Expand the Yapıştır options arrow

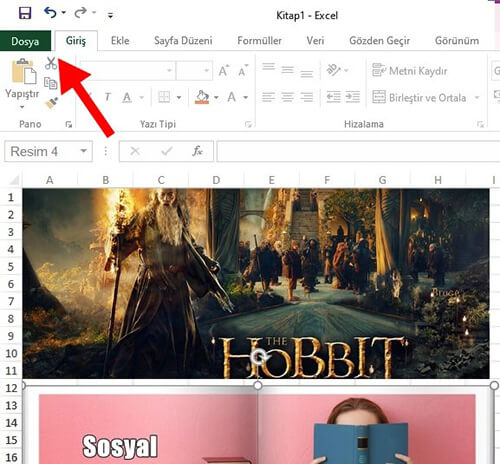(x=22, y=107)
